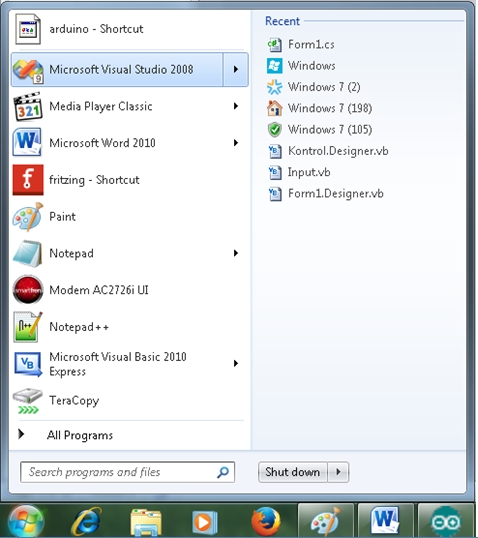Launch Notepad++ icon
478x538 pixels.
coord(28,327)
